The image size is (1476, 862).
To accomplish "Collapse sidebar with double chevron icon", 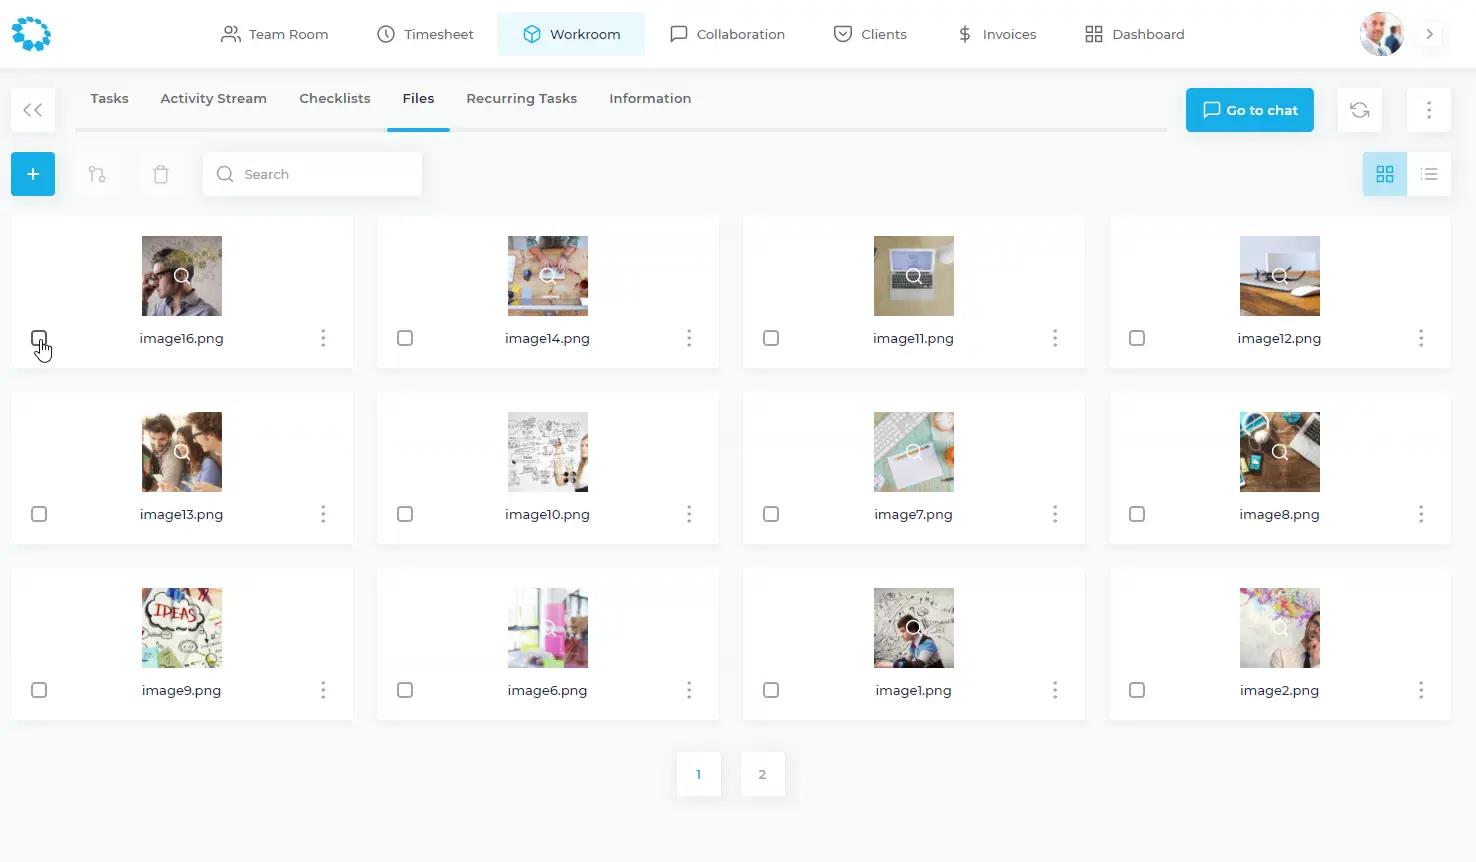I will [x=33, y=110].
